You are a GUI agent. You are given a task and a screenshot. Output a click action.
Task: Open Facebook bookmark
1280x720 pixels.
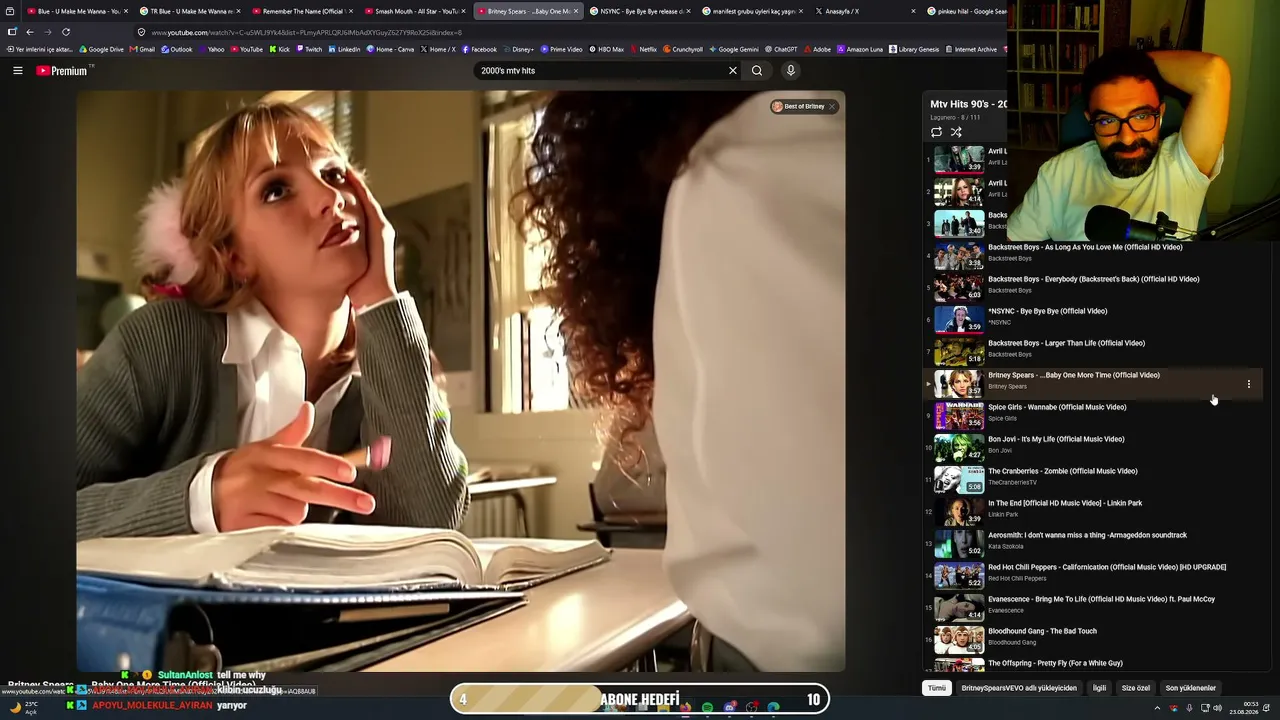coord(479,49)
